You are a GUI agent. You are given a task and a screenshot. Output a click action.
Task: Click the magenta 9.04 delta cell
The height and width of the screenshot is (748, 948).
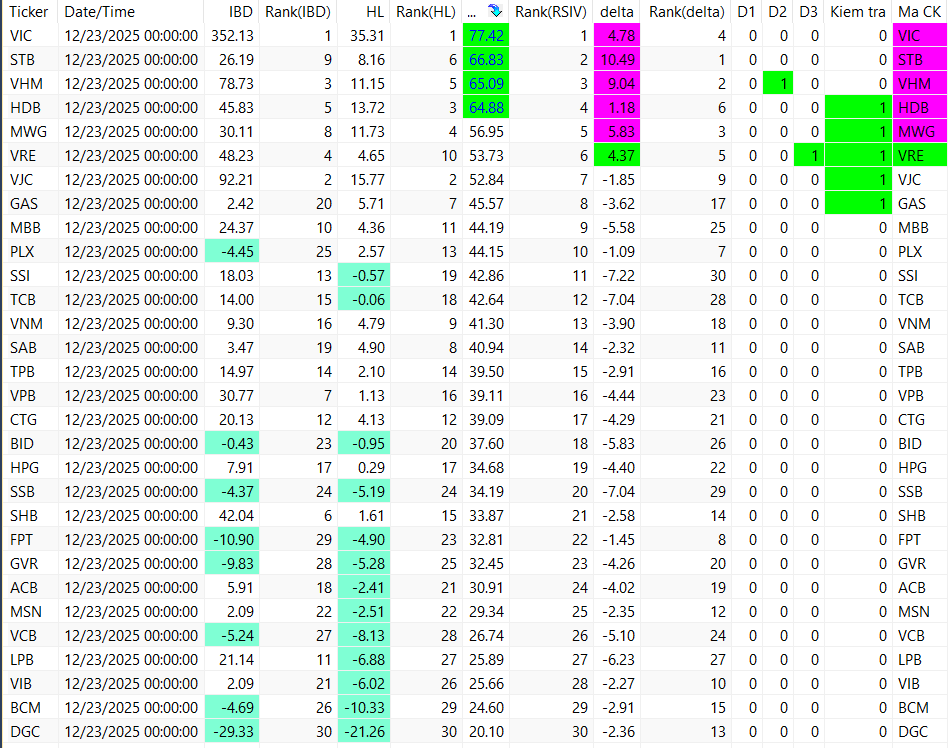click(617, 83)
